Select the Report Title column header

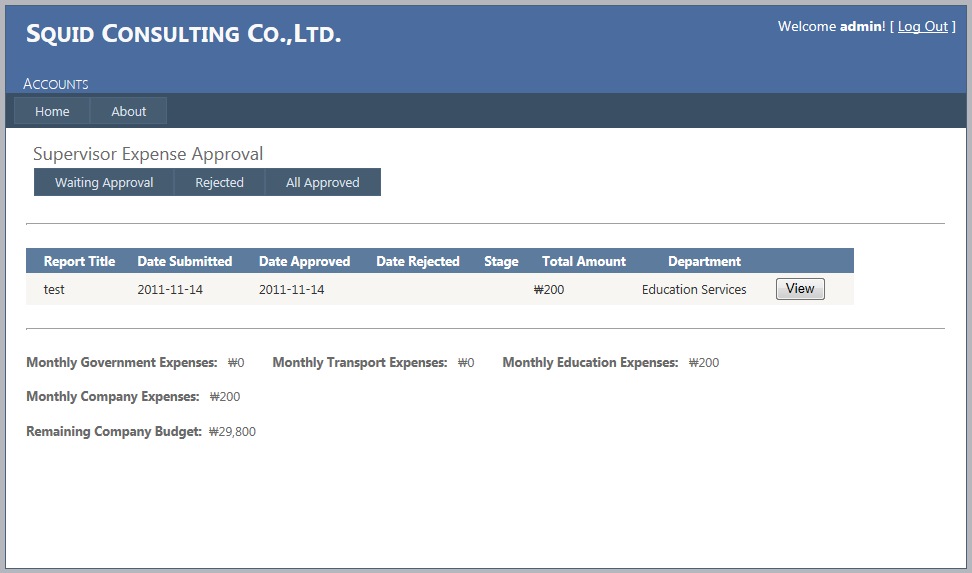tap(79, 261)
